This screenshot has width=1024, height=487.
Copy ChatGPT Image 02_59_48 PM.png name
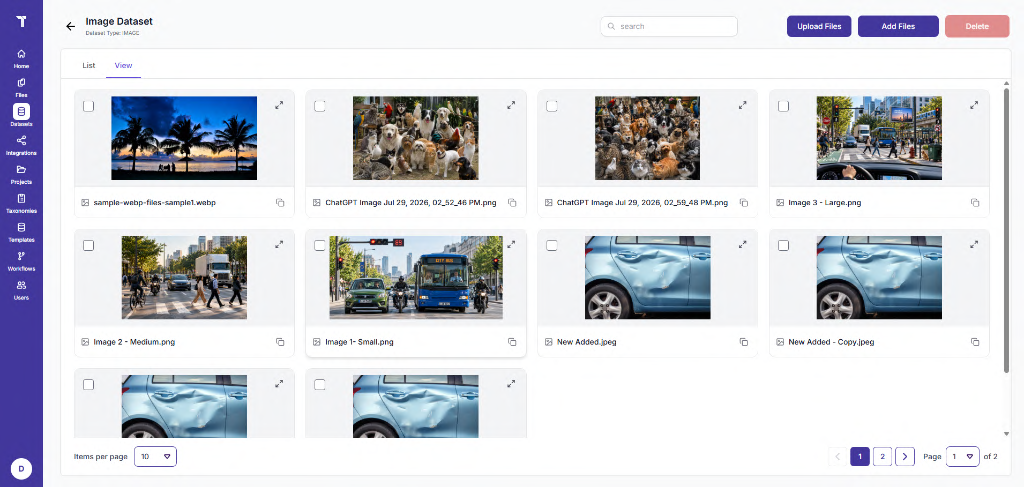[x=743, y=203]
